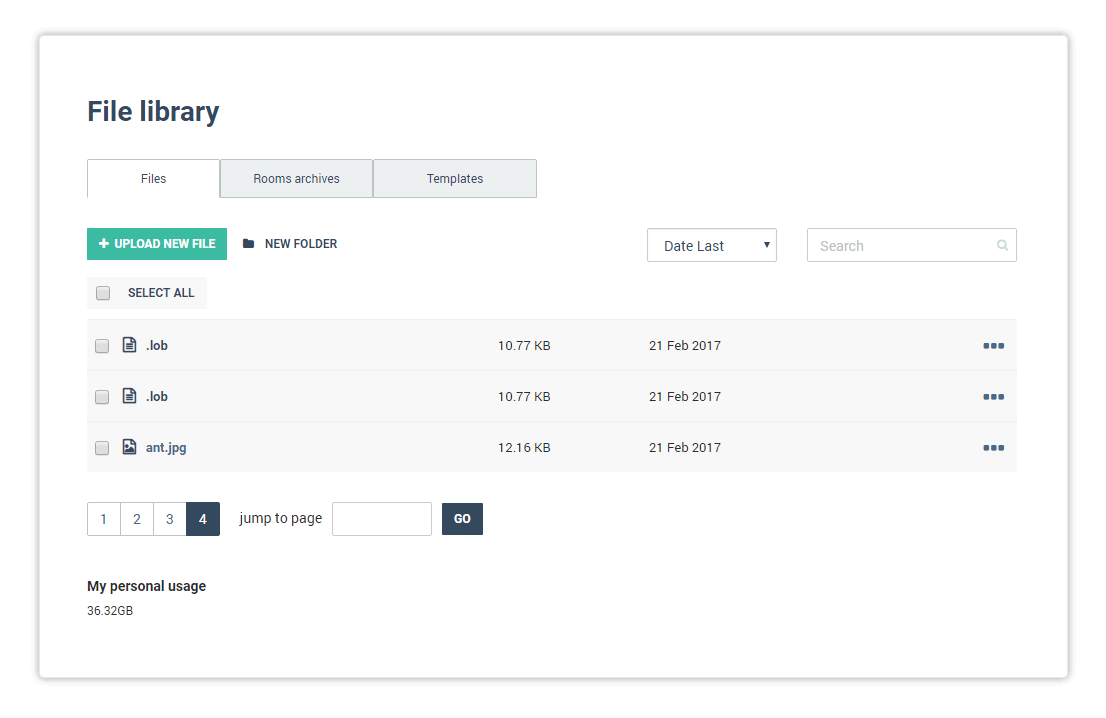Switch to the Files tab

(153, 178)
